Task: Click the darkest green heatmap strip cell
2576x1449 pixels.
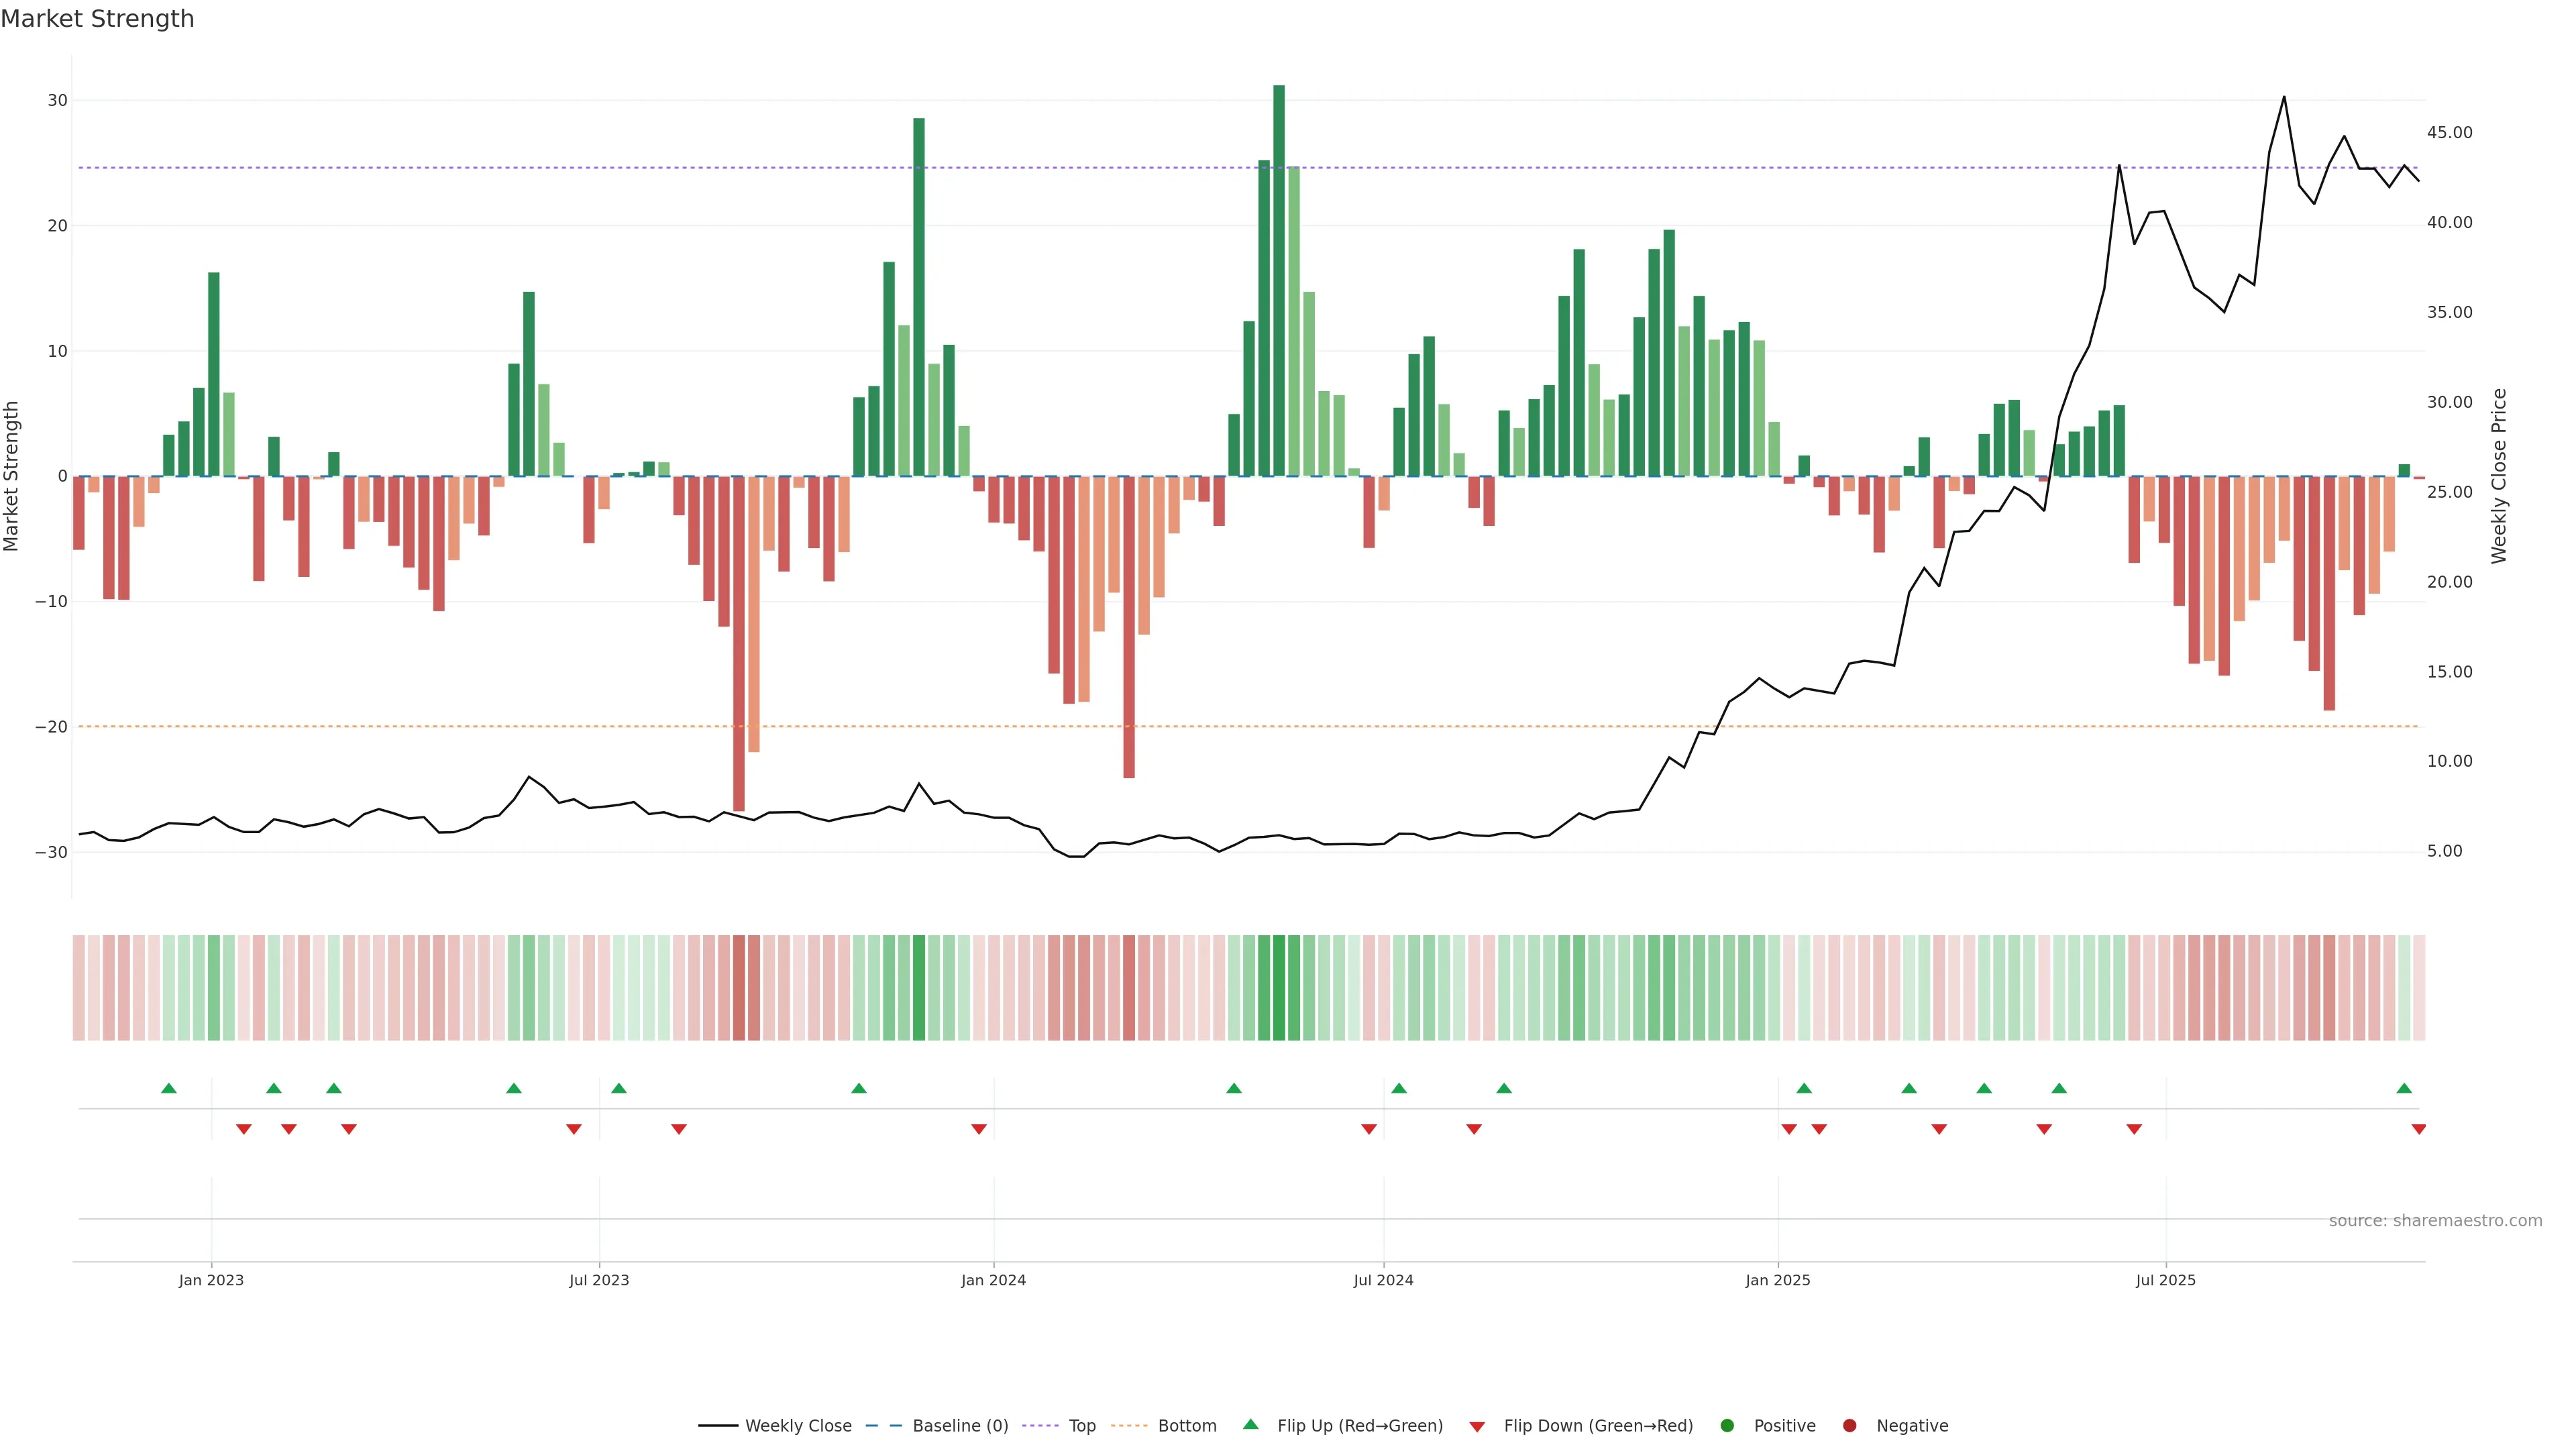Action: tap(1279, 988)
